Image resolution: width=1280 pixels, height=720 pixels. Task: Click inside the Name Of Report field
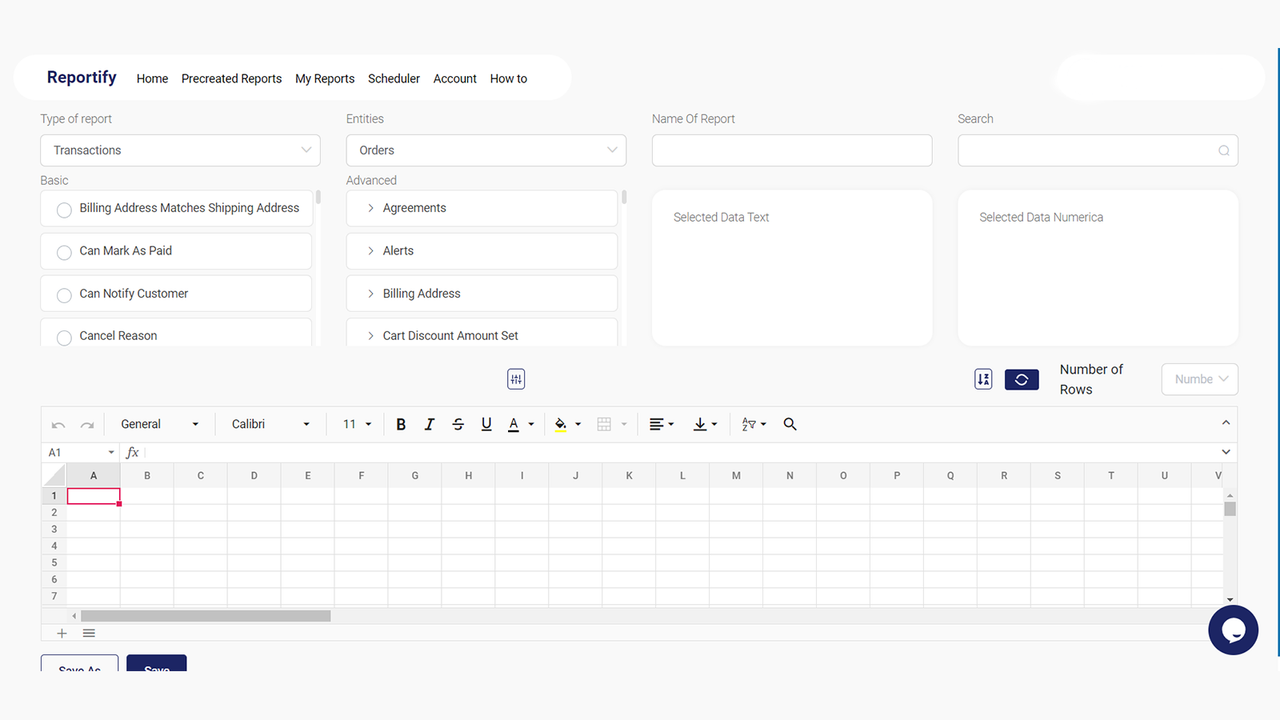(x=791, y=150)
